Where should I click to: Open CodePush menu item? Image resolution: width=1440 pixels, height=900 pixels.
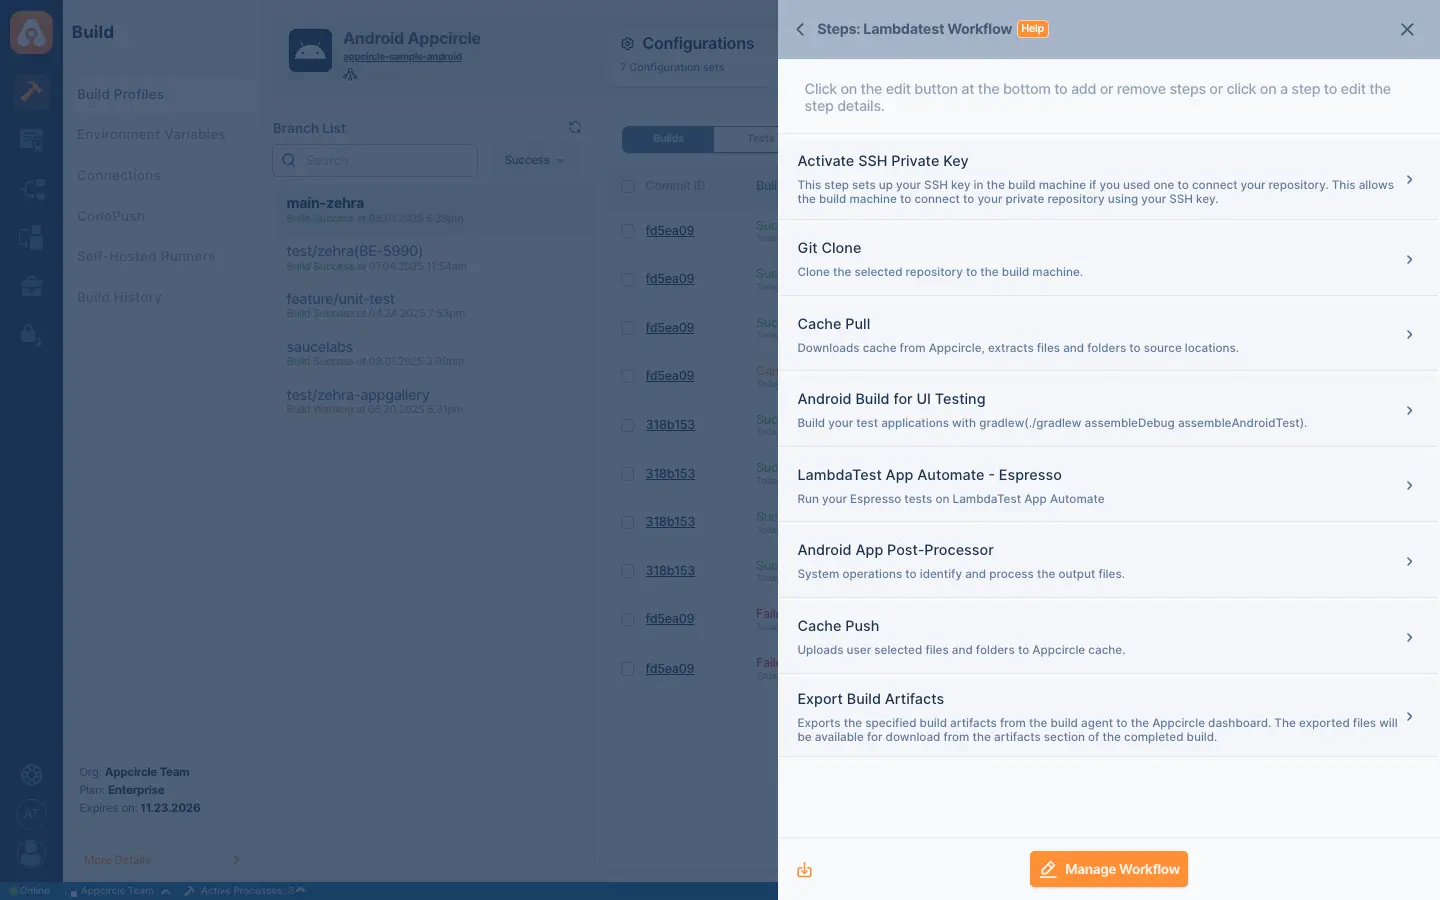pos(111,216)
